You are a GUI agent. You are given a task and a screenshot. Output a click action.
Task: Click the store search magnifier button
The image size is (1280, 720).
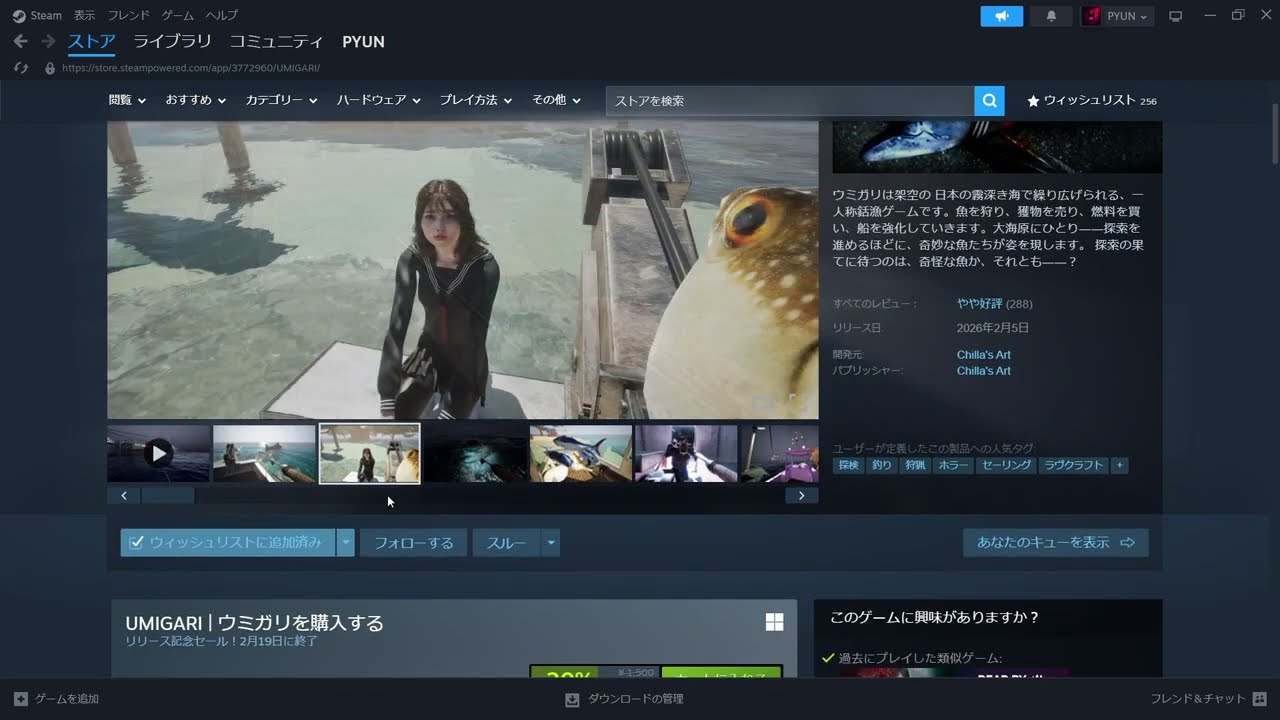[989, 100]
